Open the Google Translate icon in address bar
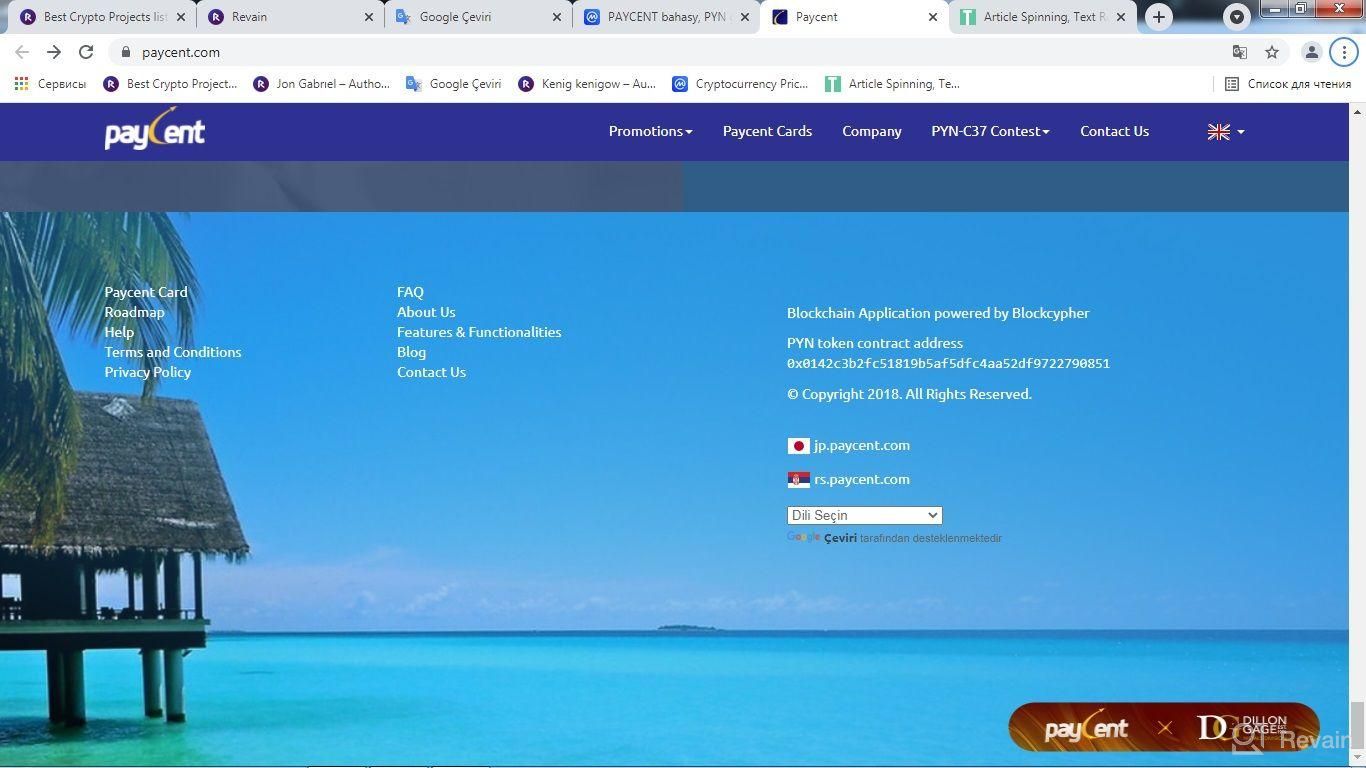The width and height of the screenshot is (1366, 768). pyautogui.click(x=1240, y=52)
